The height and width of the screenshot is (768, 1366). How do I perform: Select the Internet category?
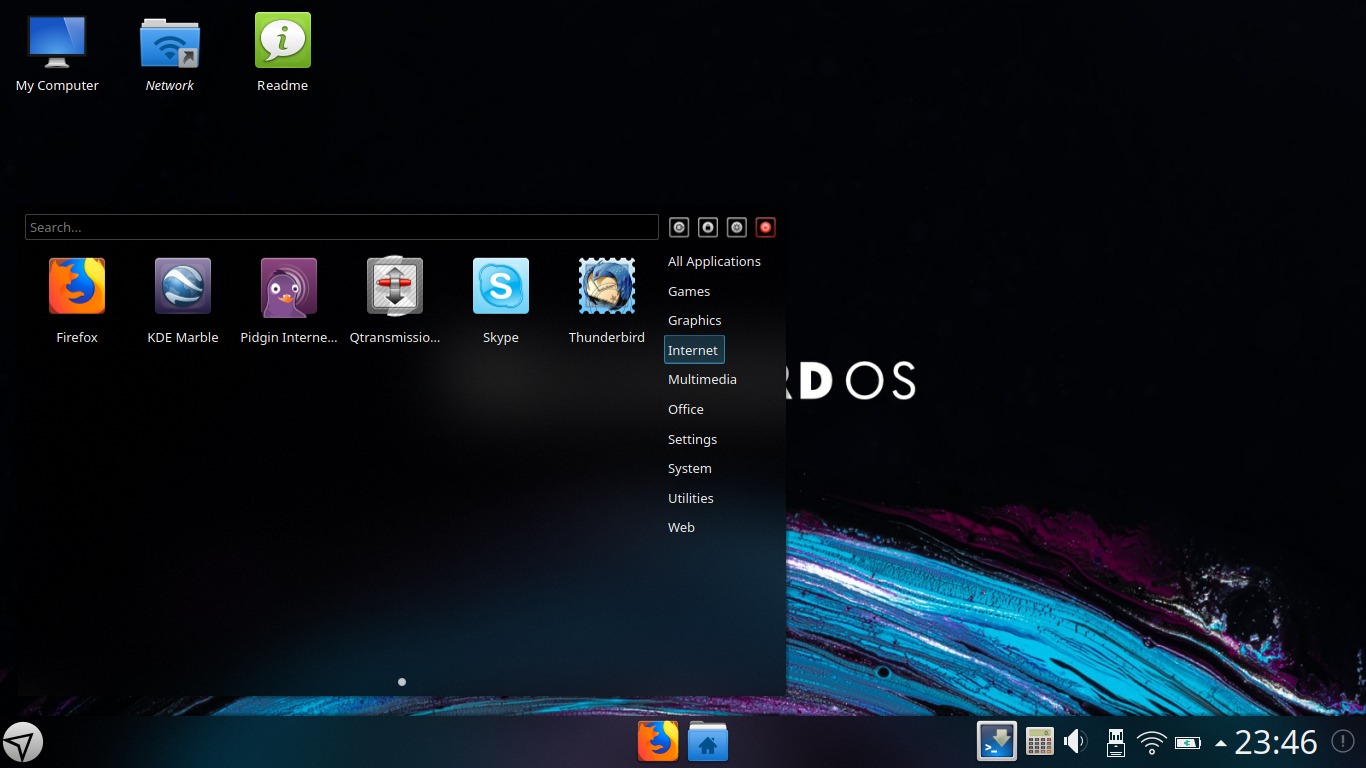click(694, 350)
